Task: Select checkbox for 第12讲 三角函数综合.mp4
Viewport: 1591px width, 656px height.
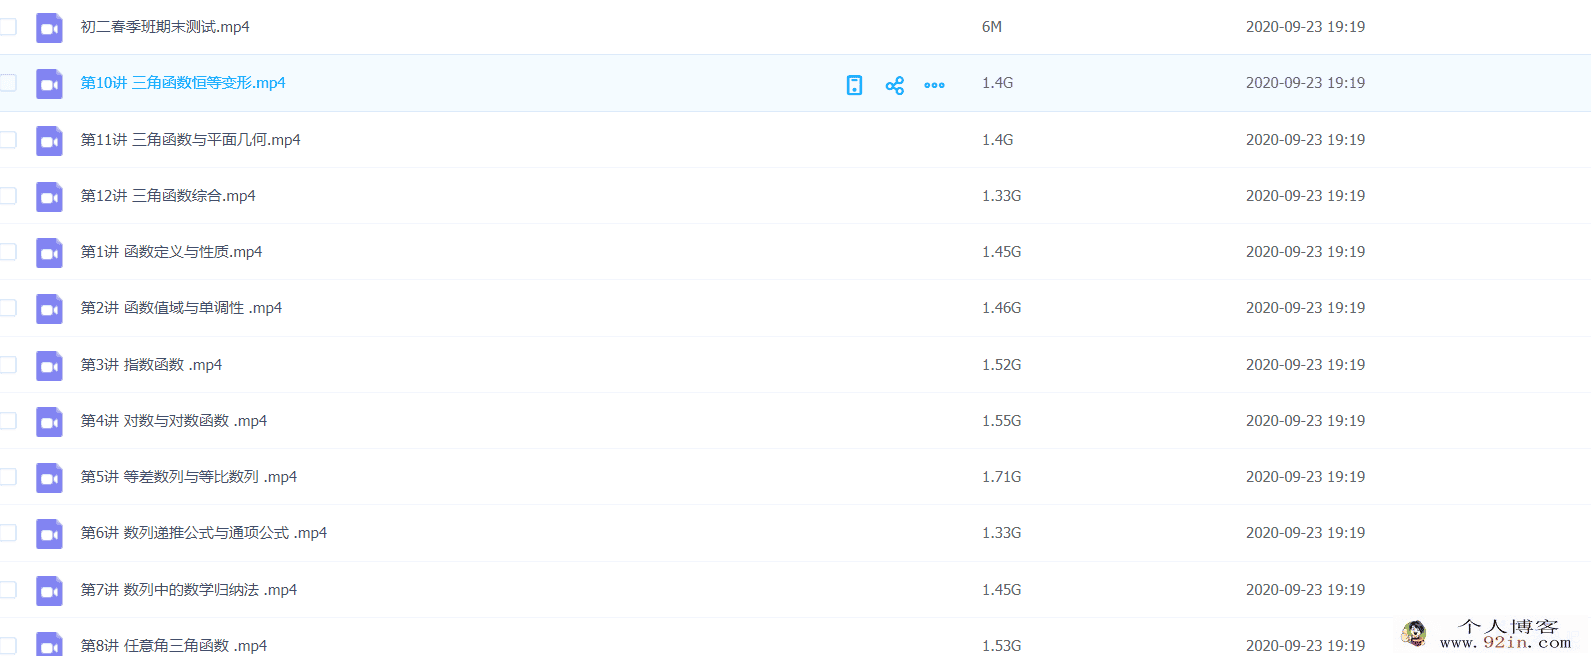Action: (8, 195)
